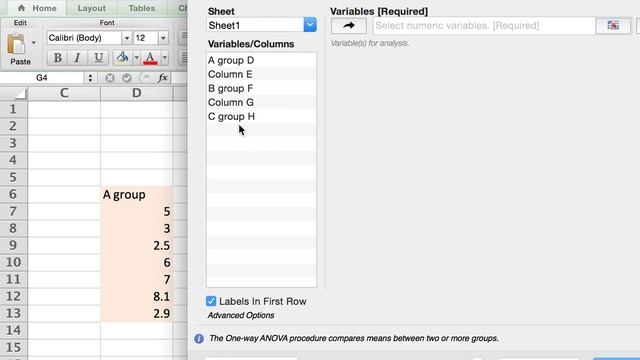This screenshot has height=360, width=640.
Task: Uncheck Labels In First Row
Action: click(x=211, y=301)
